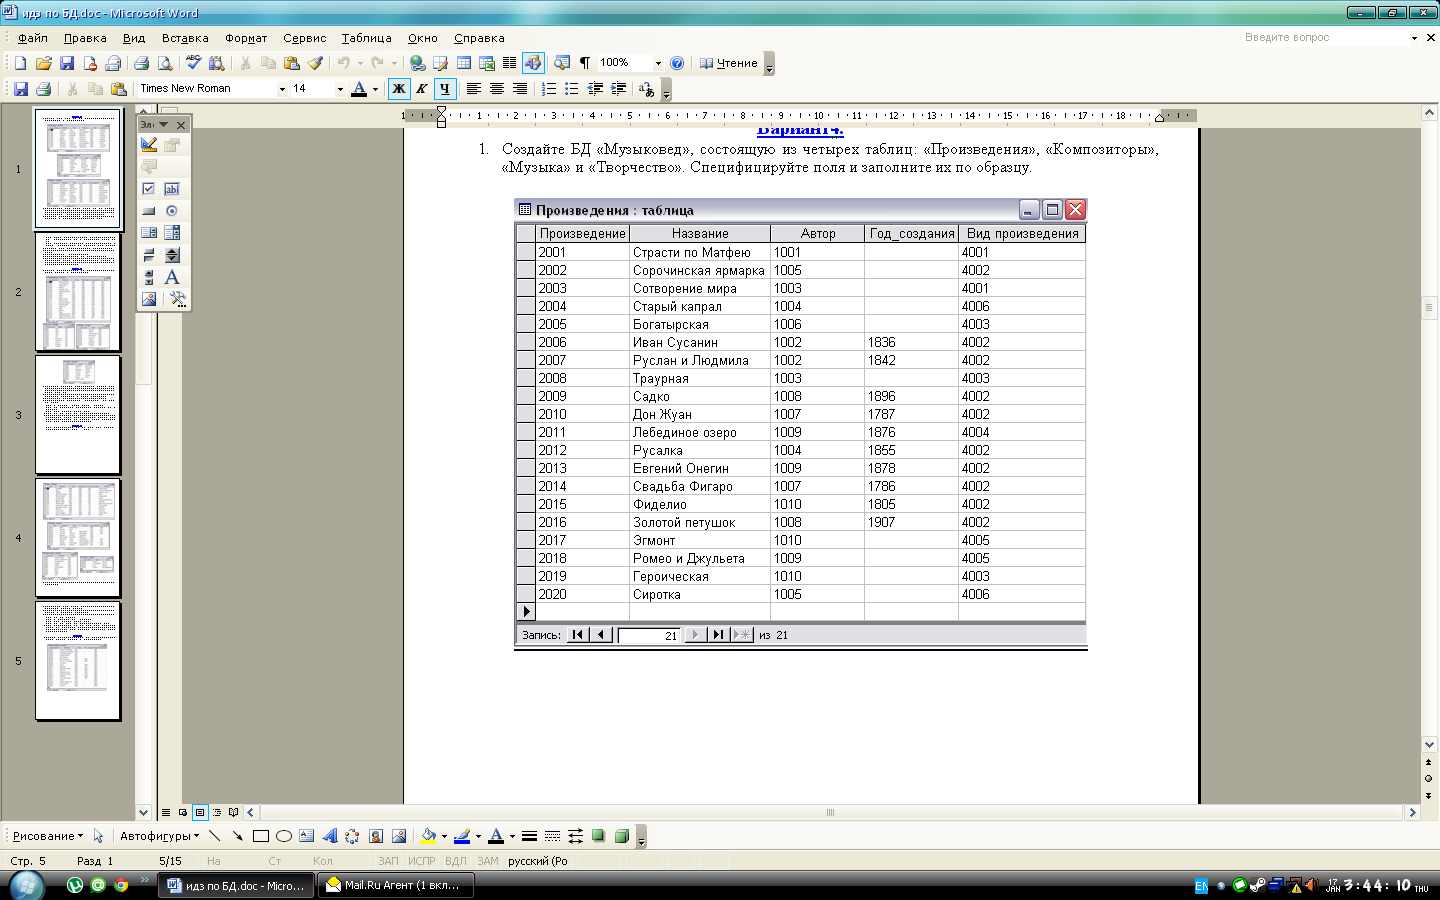This screenshot has height=900, width=1440.
Task: Expand the fill color dropdown arrow
Action: [x=444, y=836]
